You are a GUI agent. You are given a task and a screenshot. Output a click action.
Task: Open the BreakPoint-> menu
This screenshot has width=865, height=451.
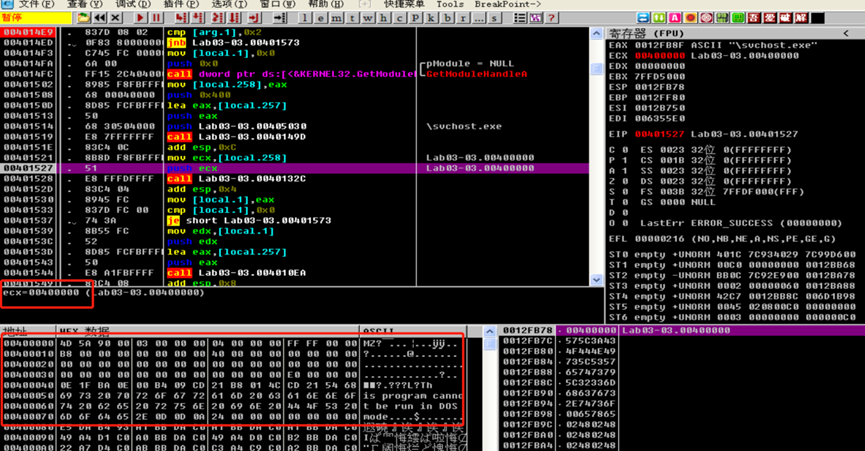(508, 4)
